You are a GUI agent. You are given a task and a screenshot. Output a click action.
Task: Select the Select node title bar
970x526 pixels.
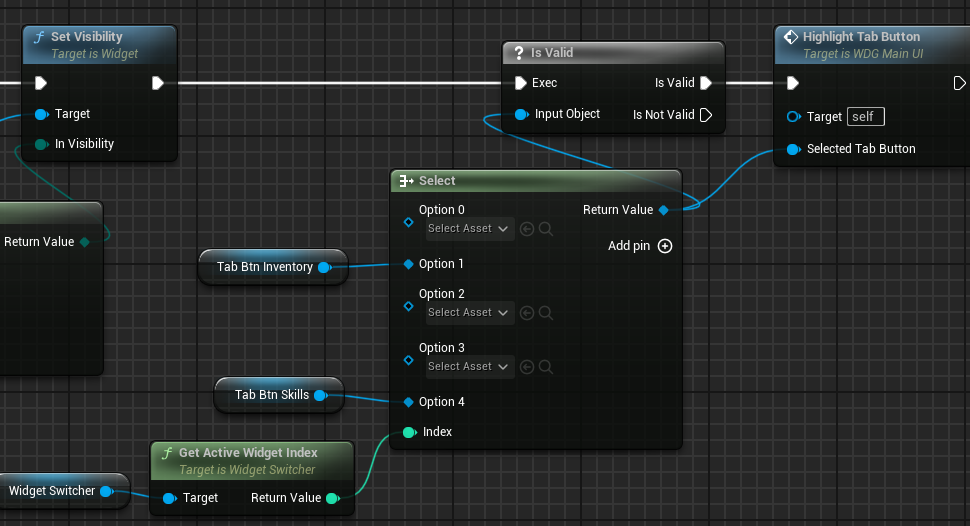click(536, 181)
